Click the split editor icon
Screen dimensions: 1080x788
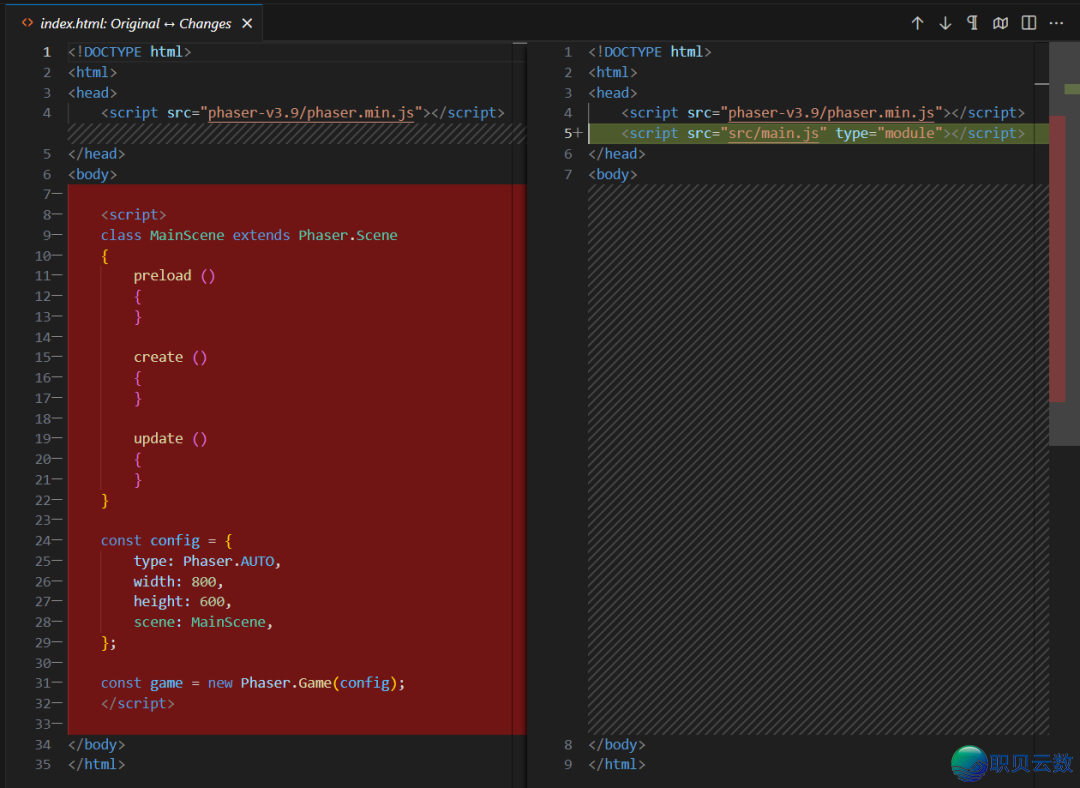(1029, 23)
